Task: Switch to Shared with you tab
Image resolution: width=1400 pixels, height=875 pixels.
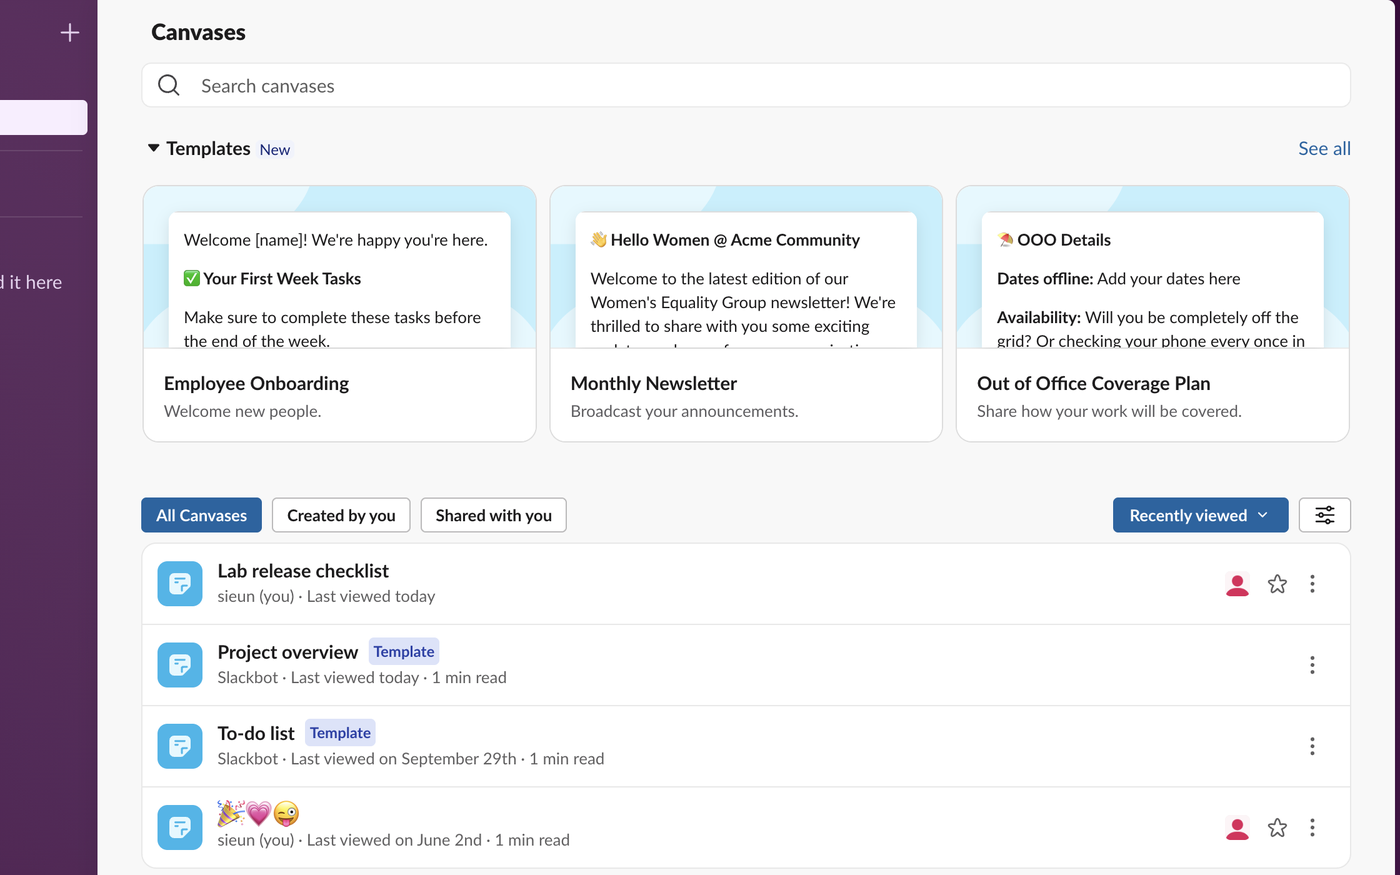Action: [493, 515]
